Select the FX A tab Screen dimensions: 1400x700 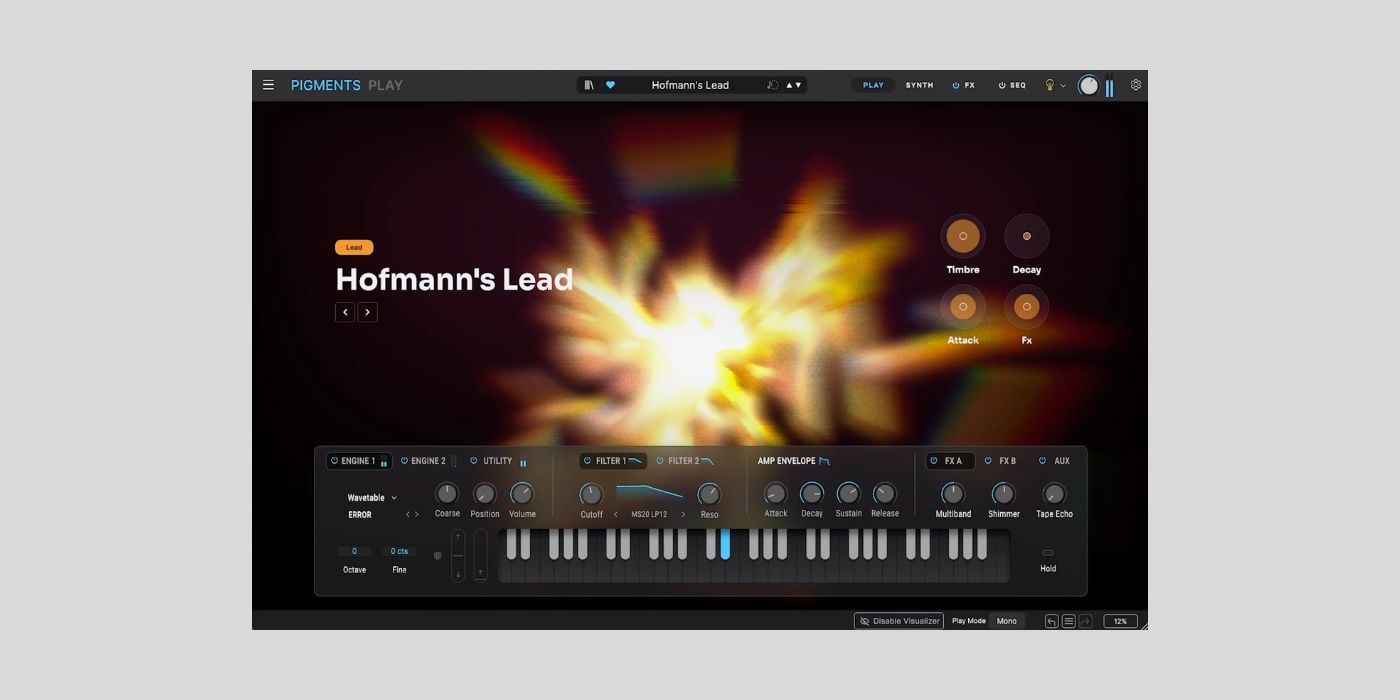click(953, 461)
